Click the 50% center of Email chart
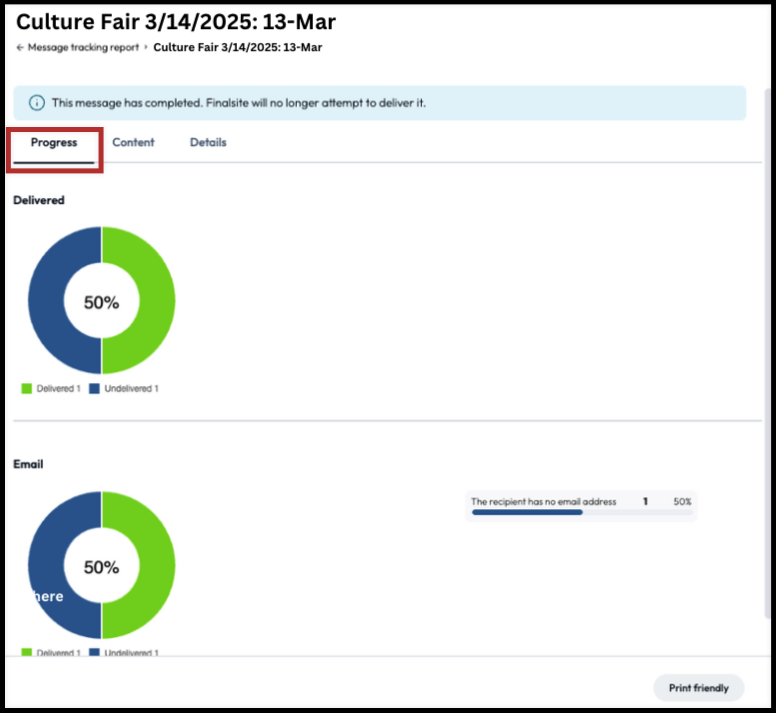The height and width of the screenshot is (713, 776). [101, 567]
